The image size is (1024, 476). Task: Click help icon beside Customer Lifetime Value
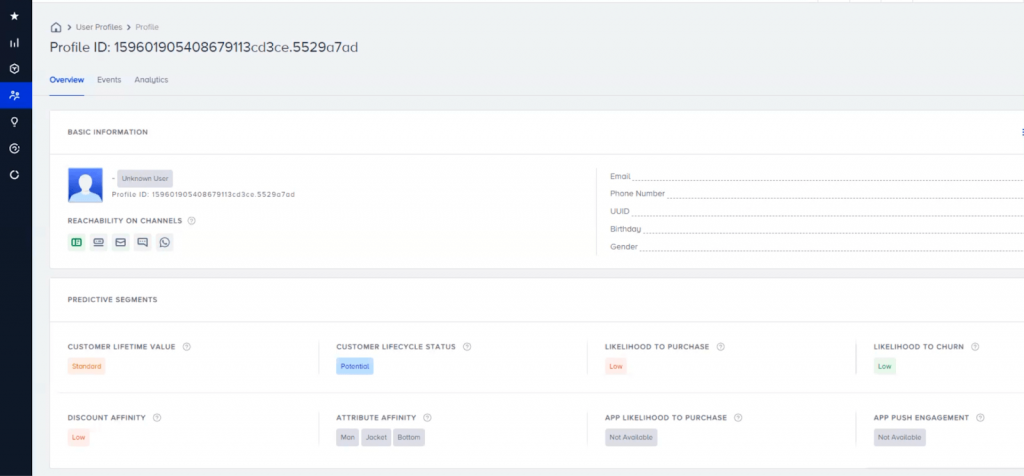point(187,347)
